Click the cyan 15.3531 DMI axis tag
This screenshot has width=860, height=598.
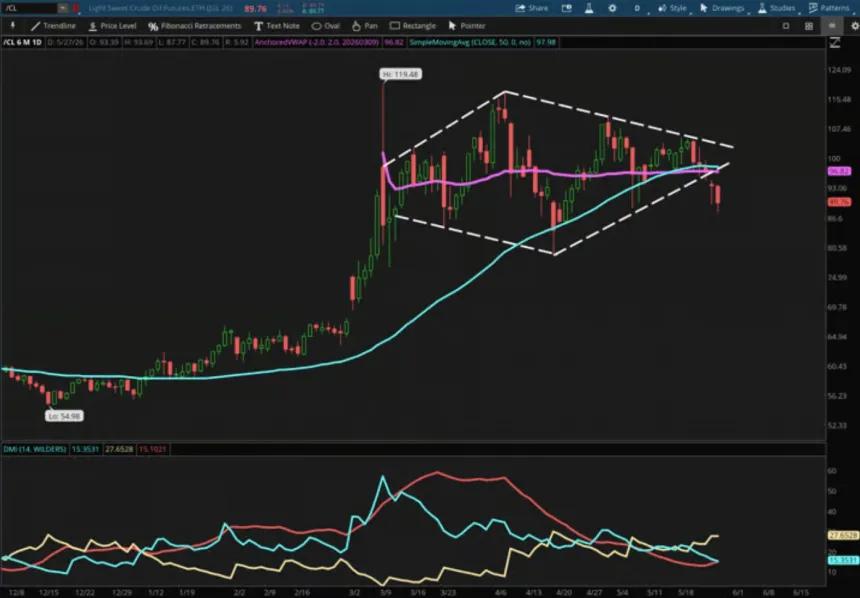coord(842,560)
